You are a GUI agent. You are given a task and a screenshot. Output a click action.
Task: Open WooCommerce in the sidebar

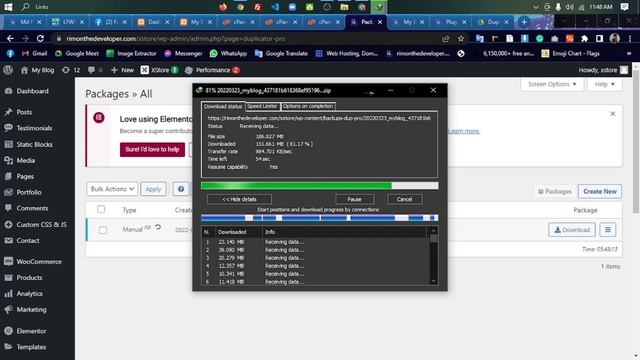click(x=33, y=261)
